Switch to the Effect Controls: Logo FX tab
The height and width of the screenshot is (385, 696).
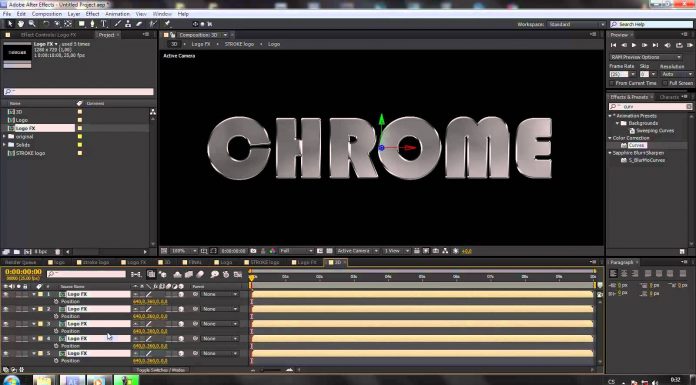[48, 35]
